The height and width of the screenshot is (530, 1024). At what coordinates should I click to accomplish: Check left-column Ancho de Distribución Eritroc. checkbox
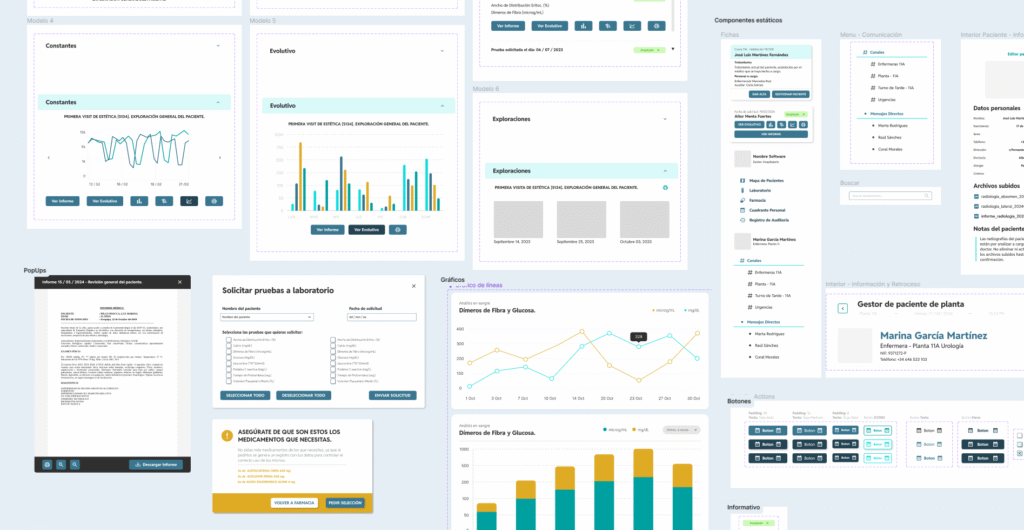229,340
